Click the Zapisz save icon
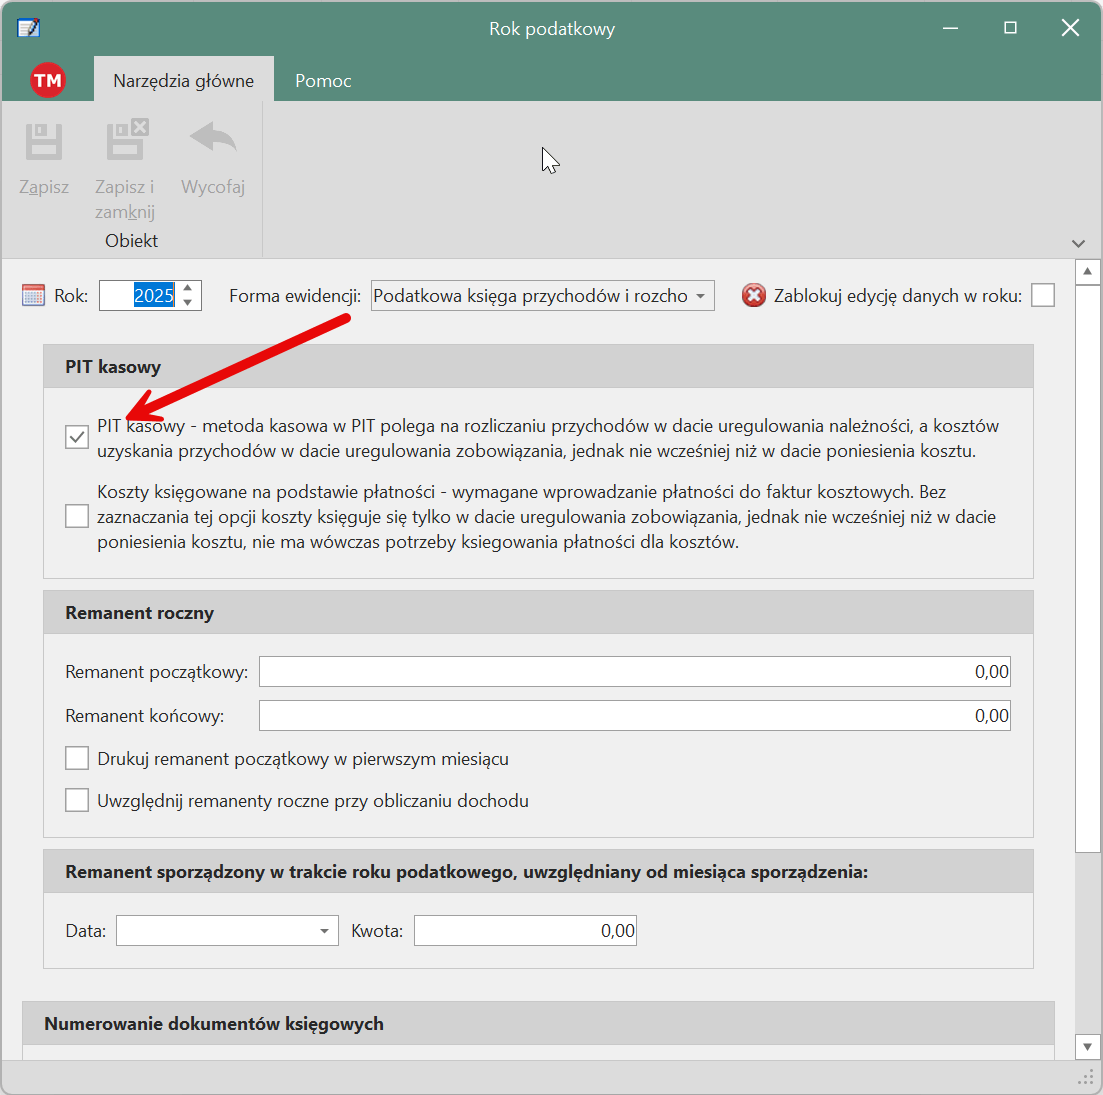This screenshot has height=1095, width=1103. [44, 142]
